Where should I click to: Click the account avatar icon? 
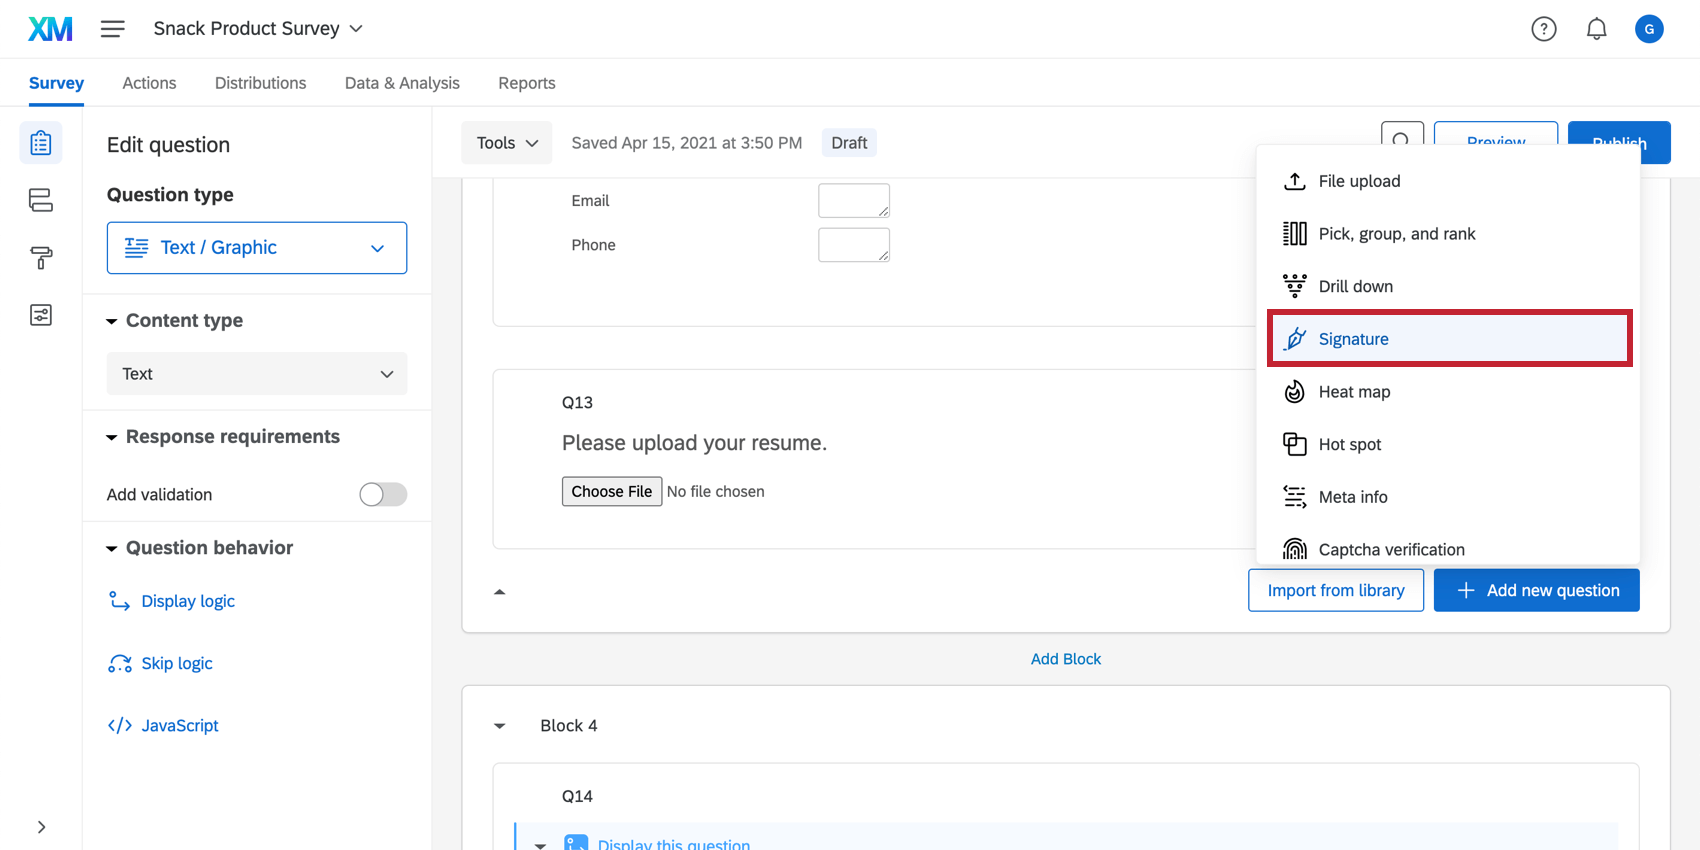tap(1648, 29)
